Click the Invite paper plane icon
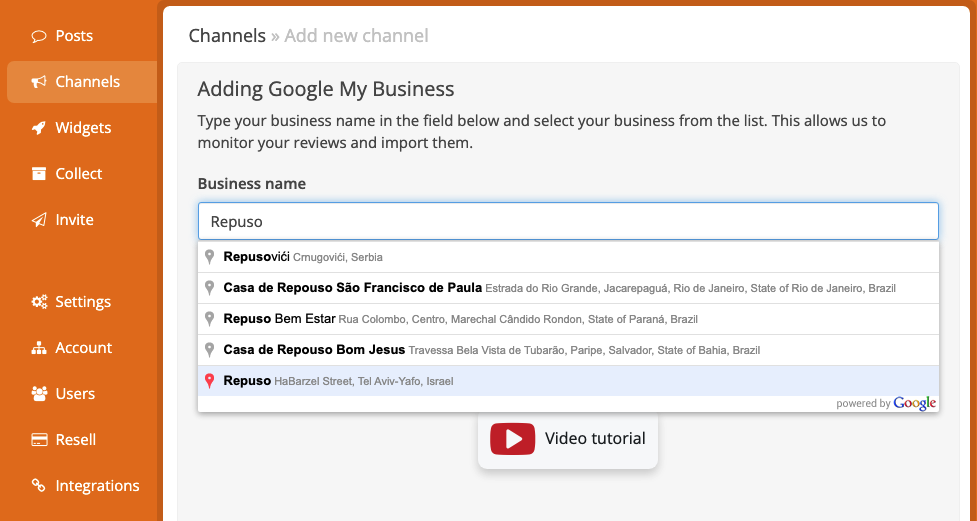 tap(39, 220)
